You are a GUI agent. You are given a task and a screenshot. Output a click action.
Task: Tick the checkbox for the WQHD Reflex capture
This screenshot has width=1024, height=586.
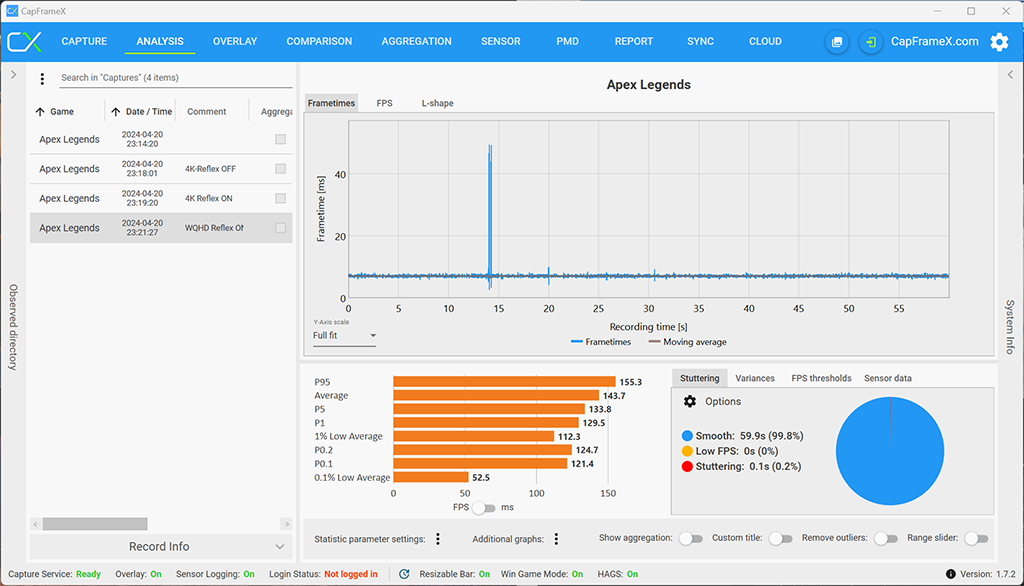coord(281,228)
